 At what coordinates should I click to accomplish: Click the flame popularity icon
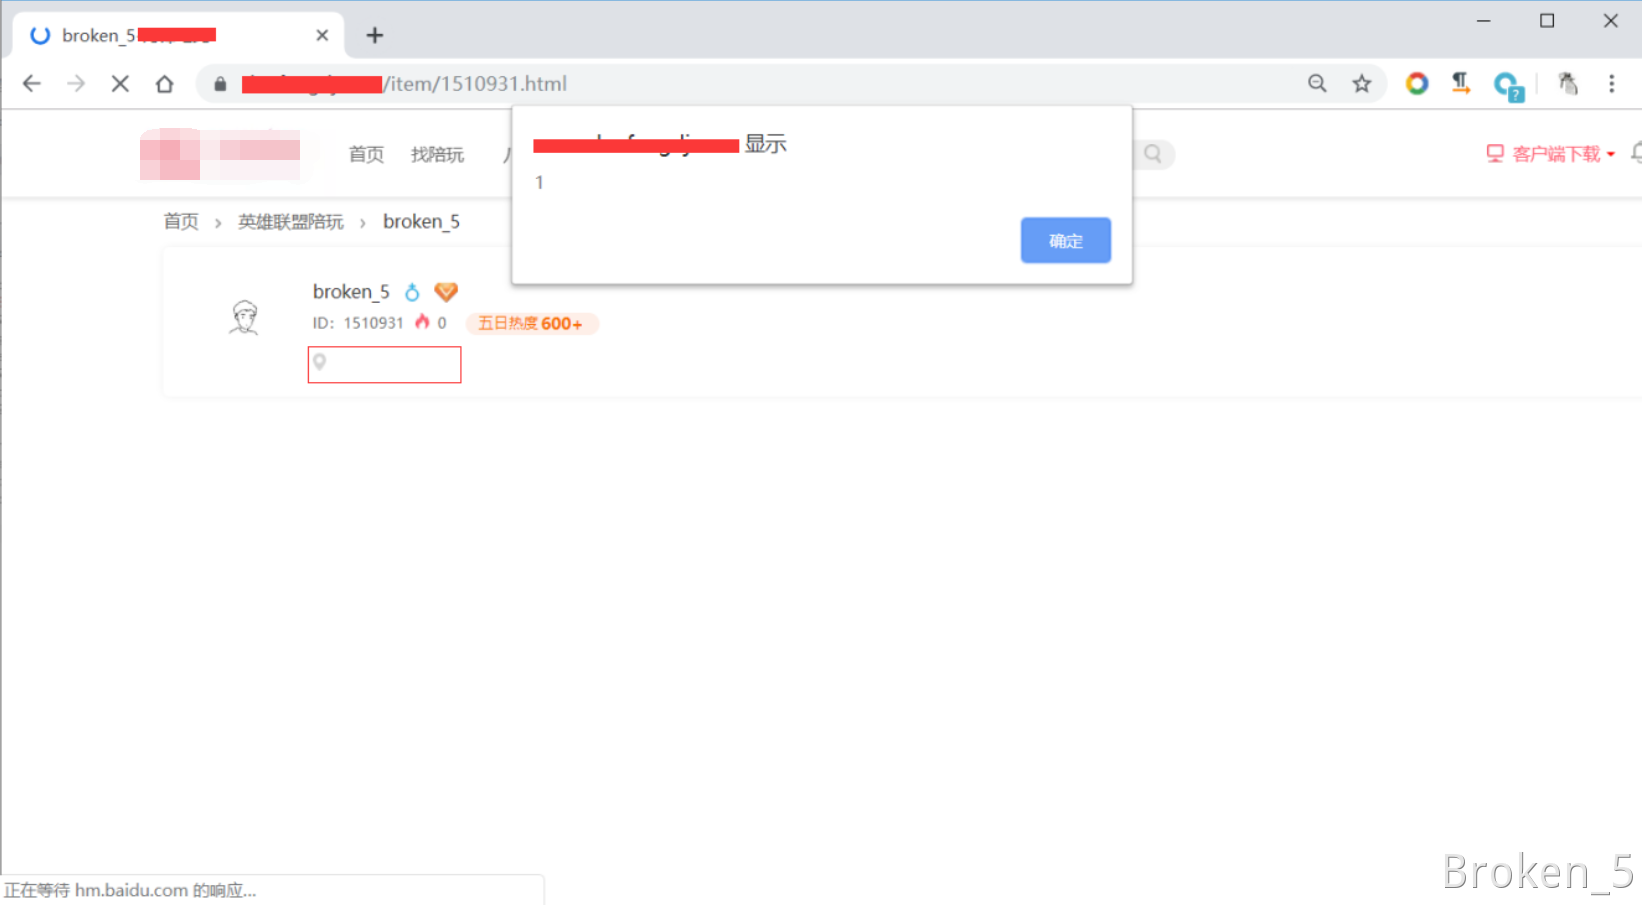click(422, 322)
